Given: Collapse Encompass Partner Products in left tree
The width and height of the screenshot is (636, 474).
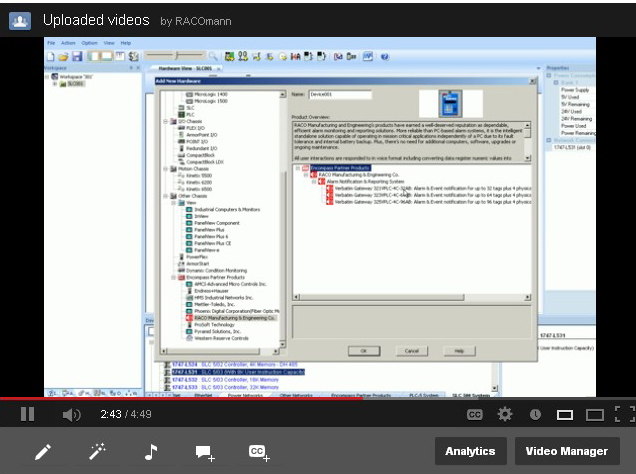Looking at the screenshot, I should click(174, 277).
